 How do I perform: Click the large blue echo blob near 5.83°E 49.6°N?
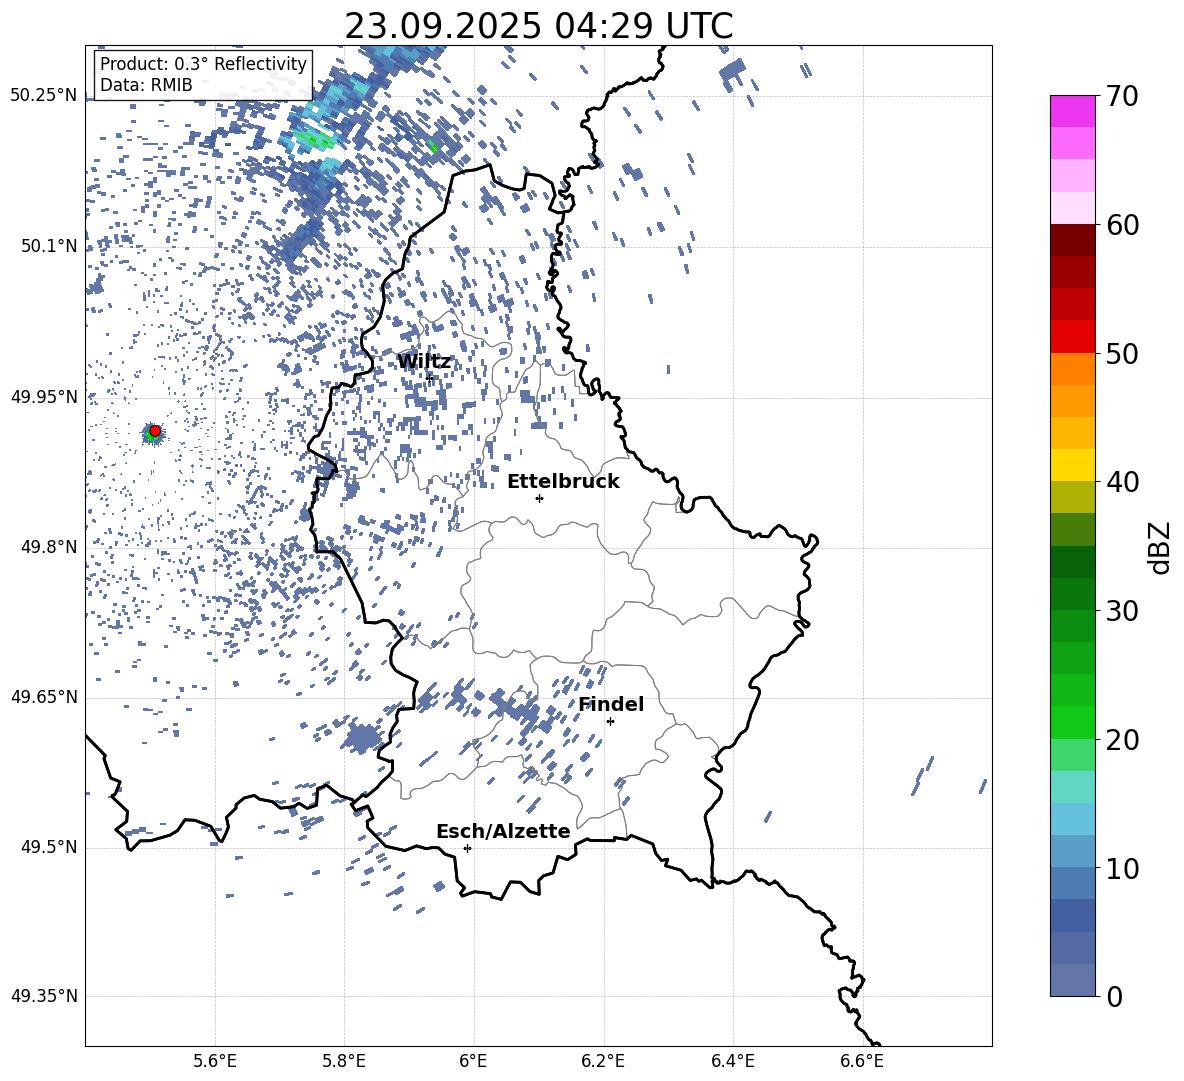[x=363, y=737]
